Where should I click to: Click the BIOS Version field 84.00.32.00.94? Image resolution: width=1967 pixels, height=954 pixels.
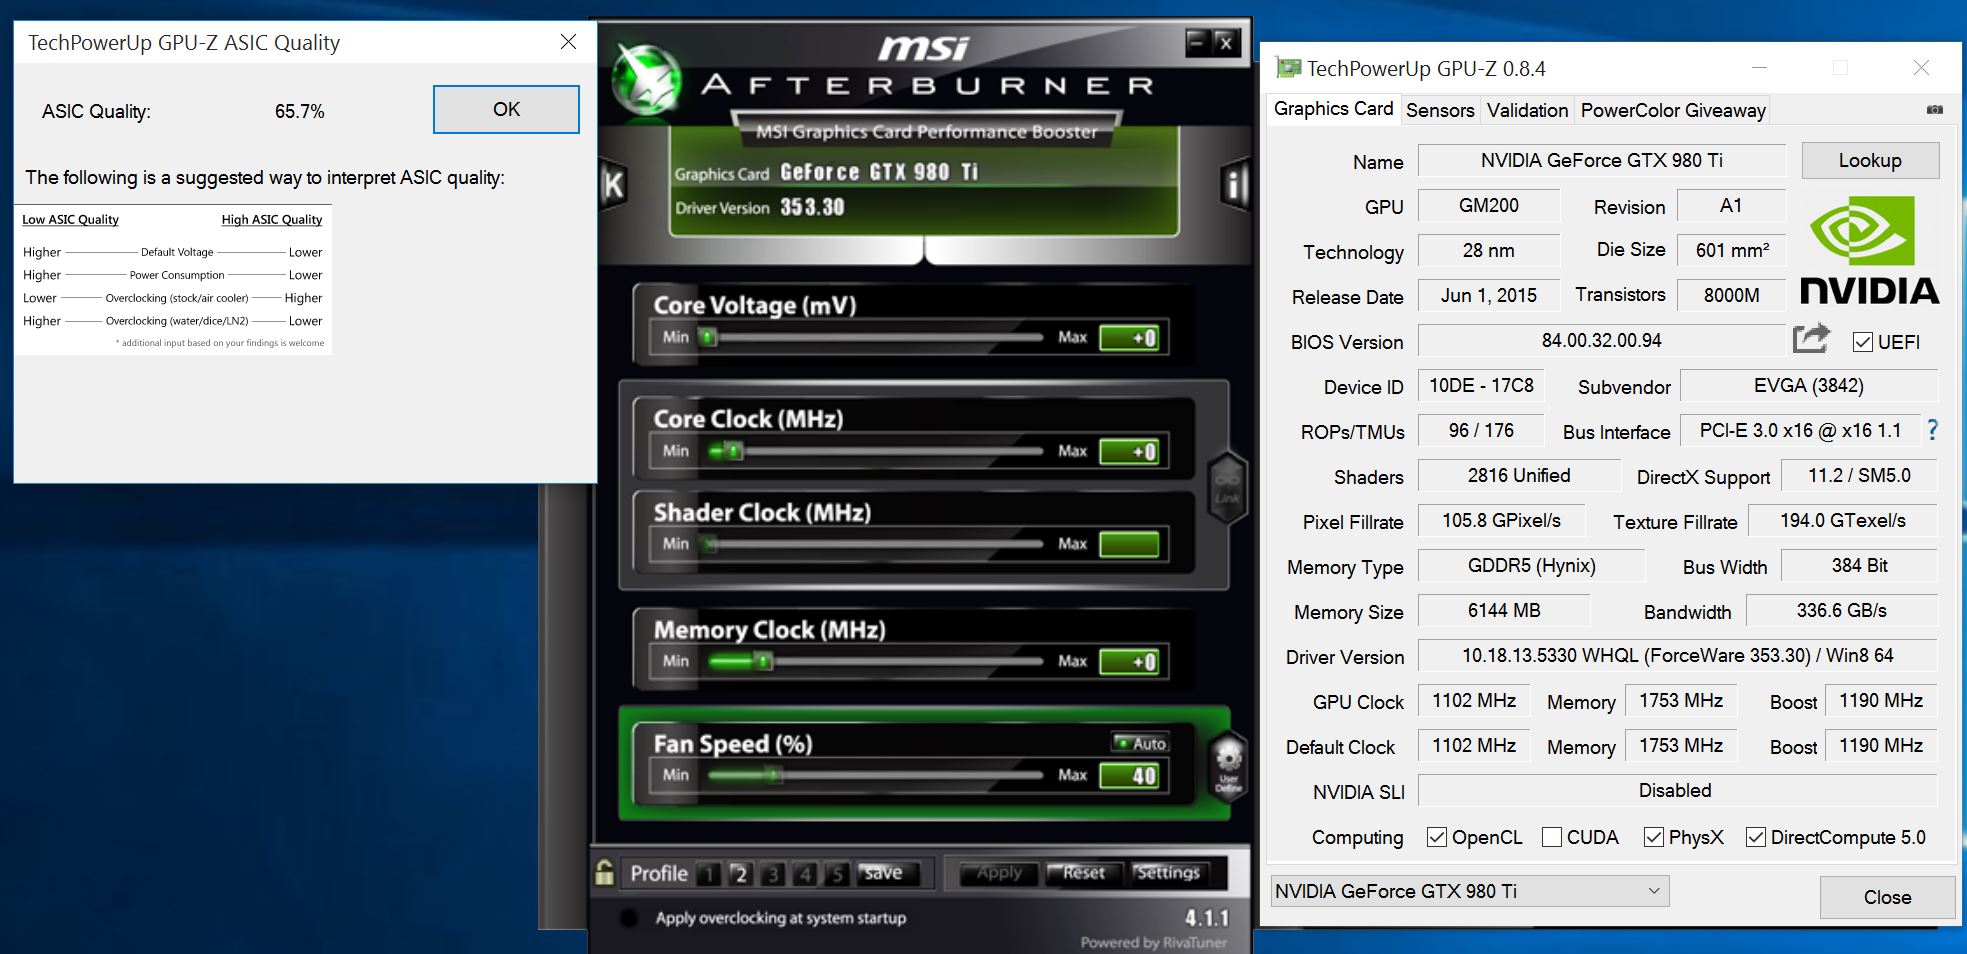[1602, 340]
